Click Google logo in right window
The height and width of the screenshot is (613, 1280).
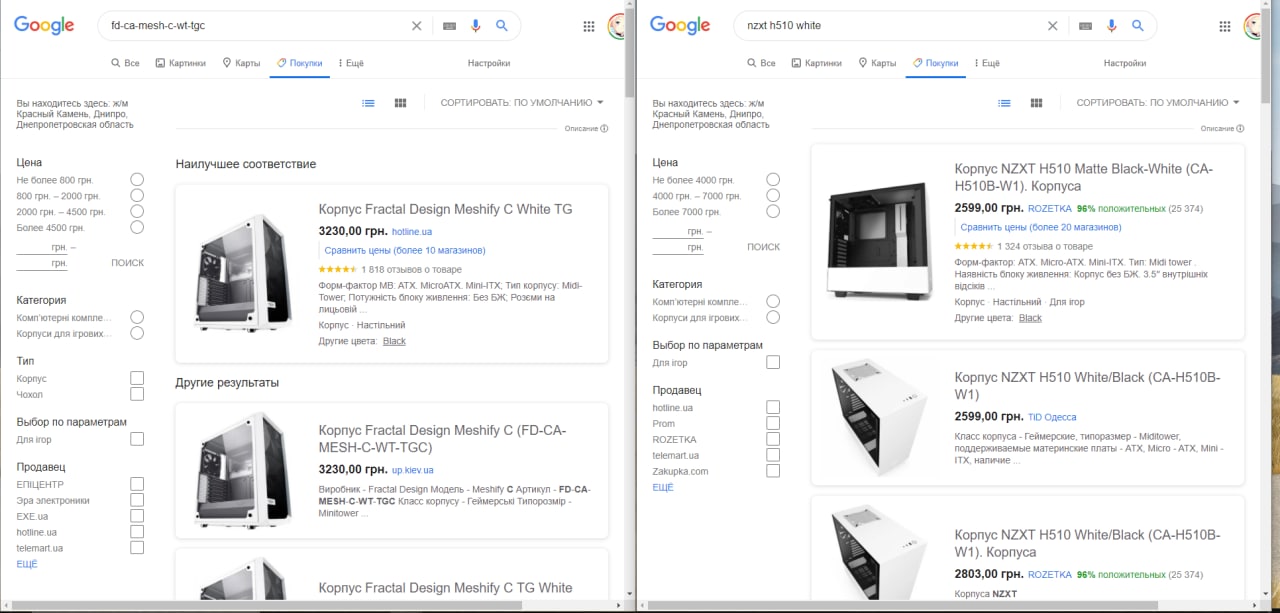tap(680, 26)
